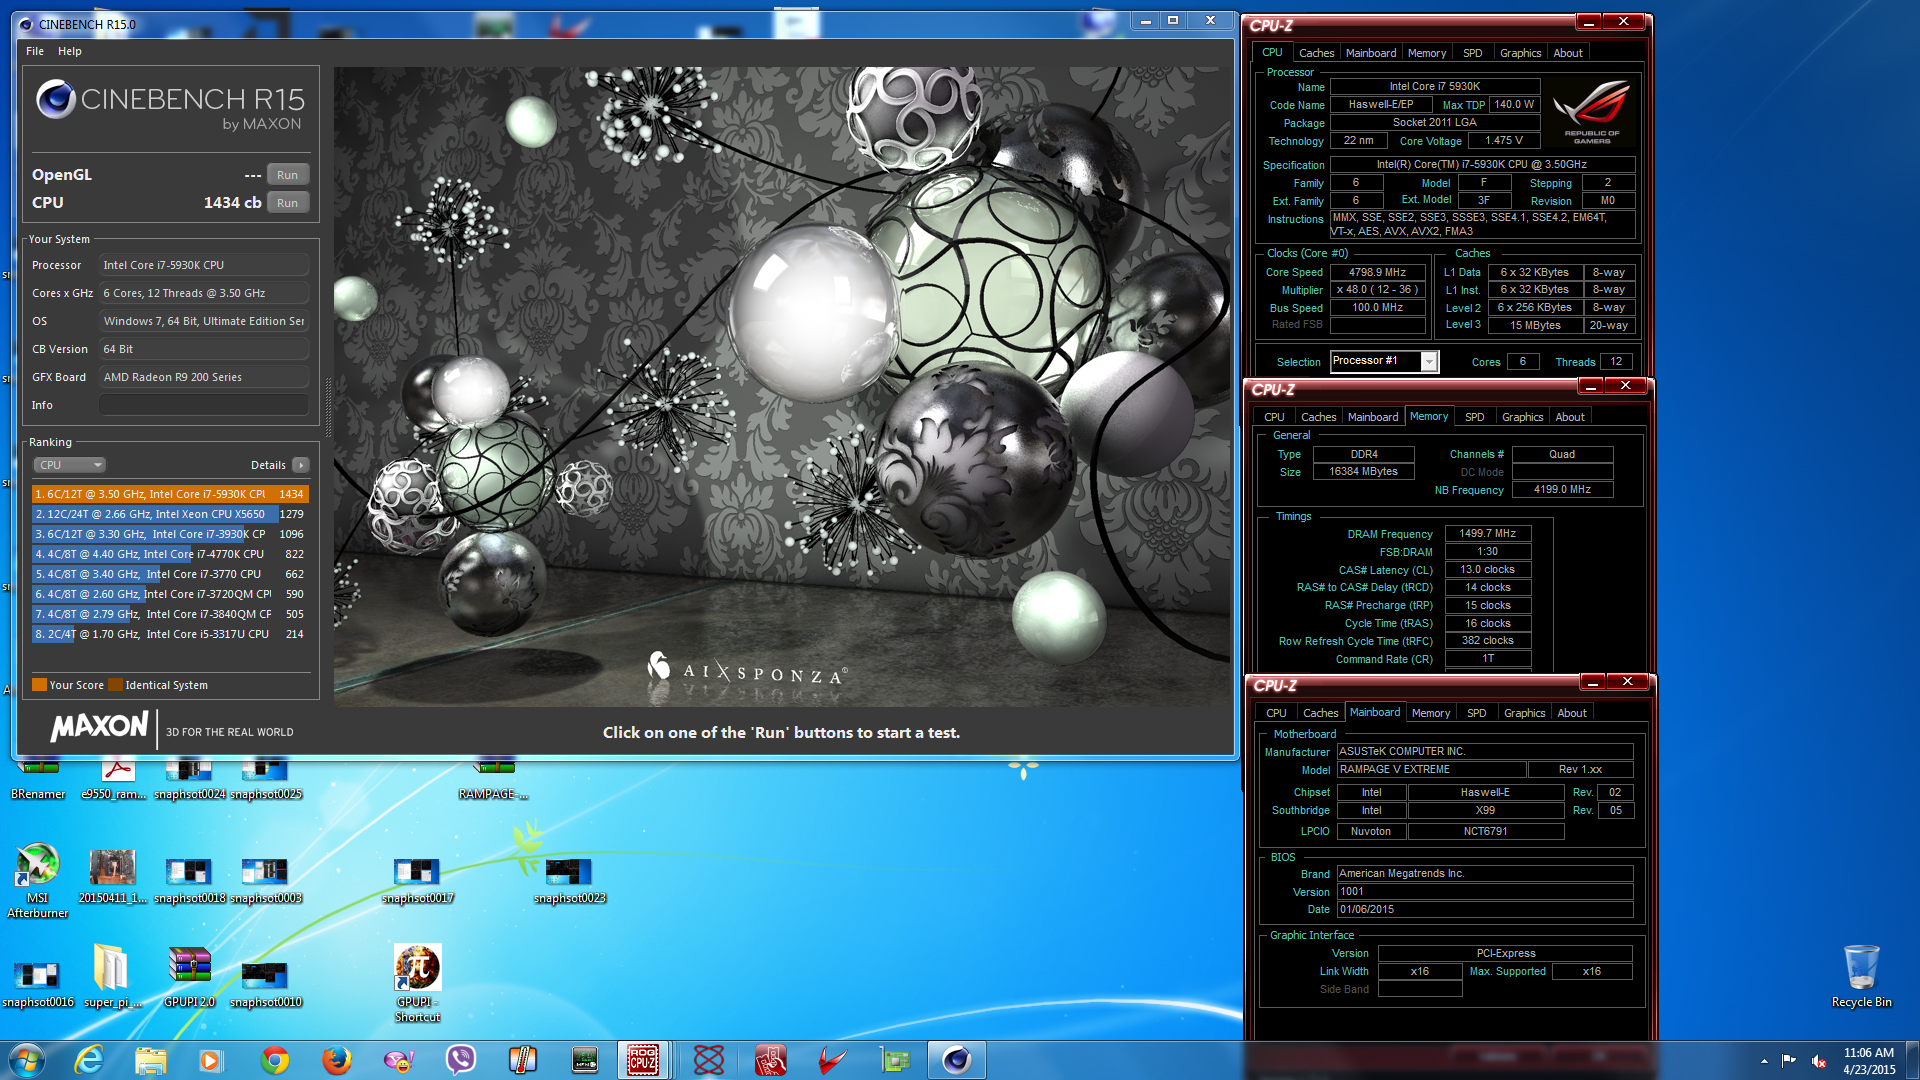Open About tab in top CPU-Z window
Image resolution: width=1920 pixels, height=1080 pixels.
click(1567, 53)
